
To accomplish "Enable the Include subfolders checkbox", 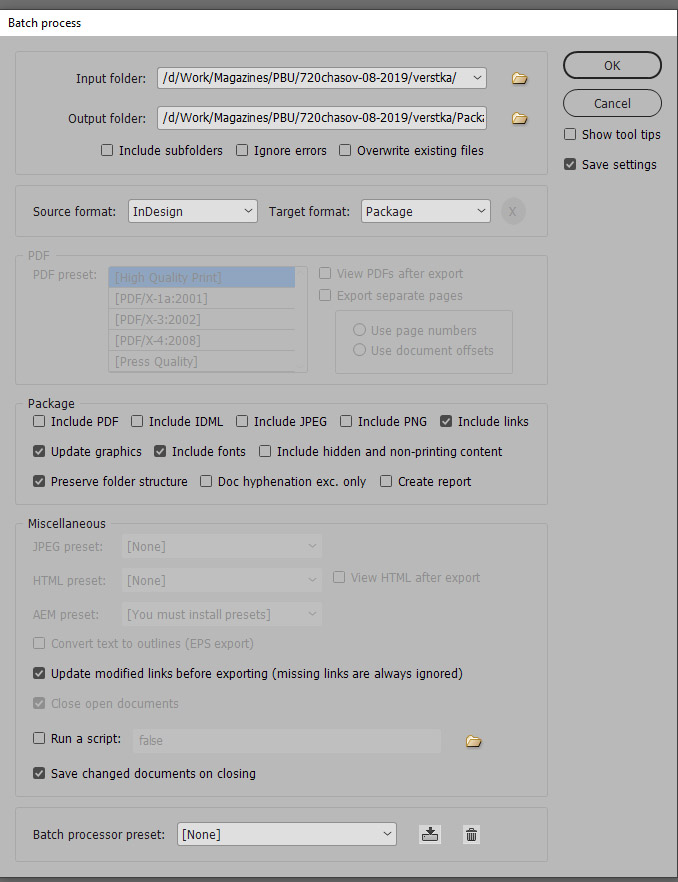I will point(107,151).
